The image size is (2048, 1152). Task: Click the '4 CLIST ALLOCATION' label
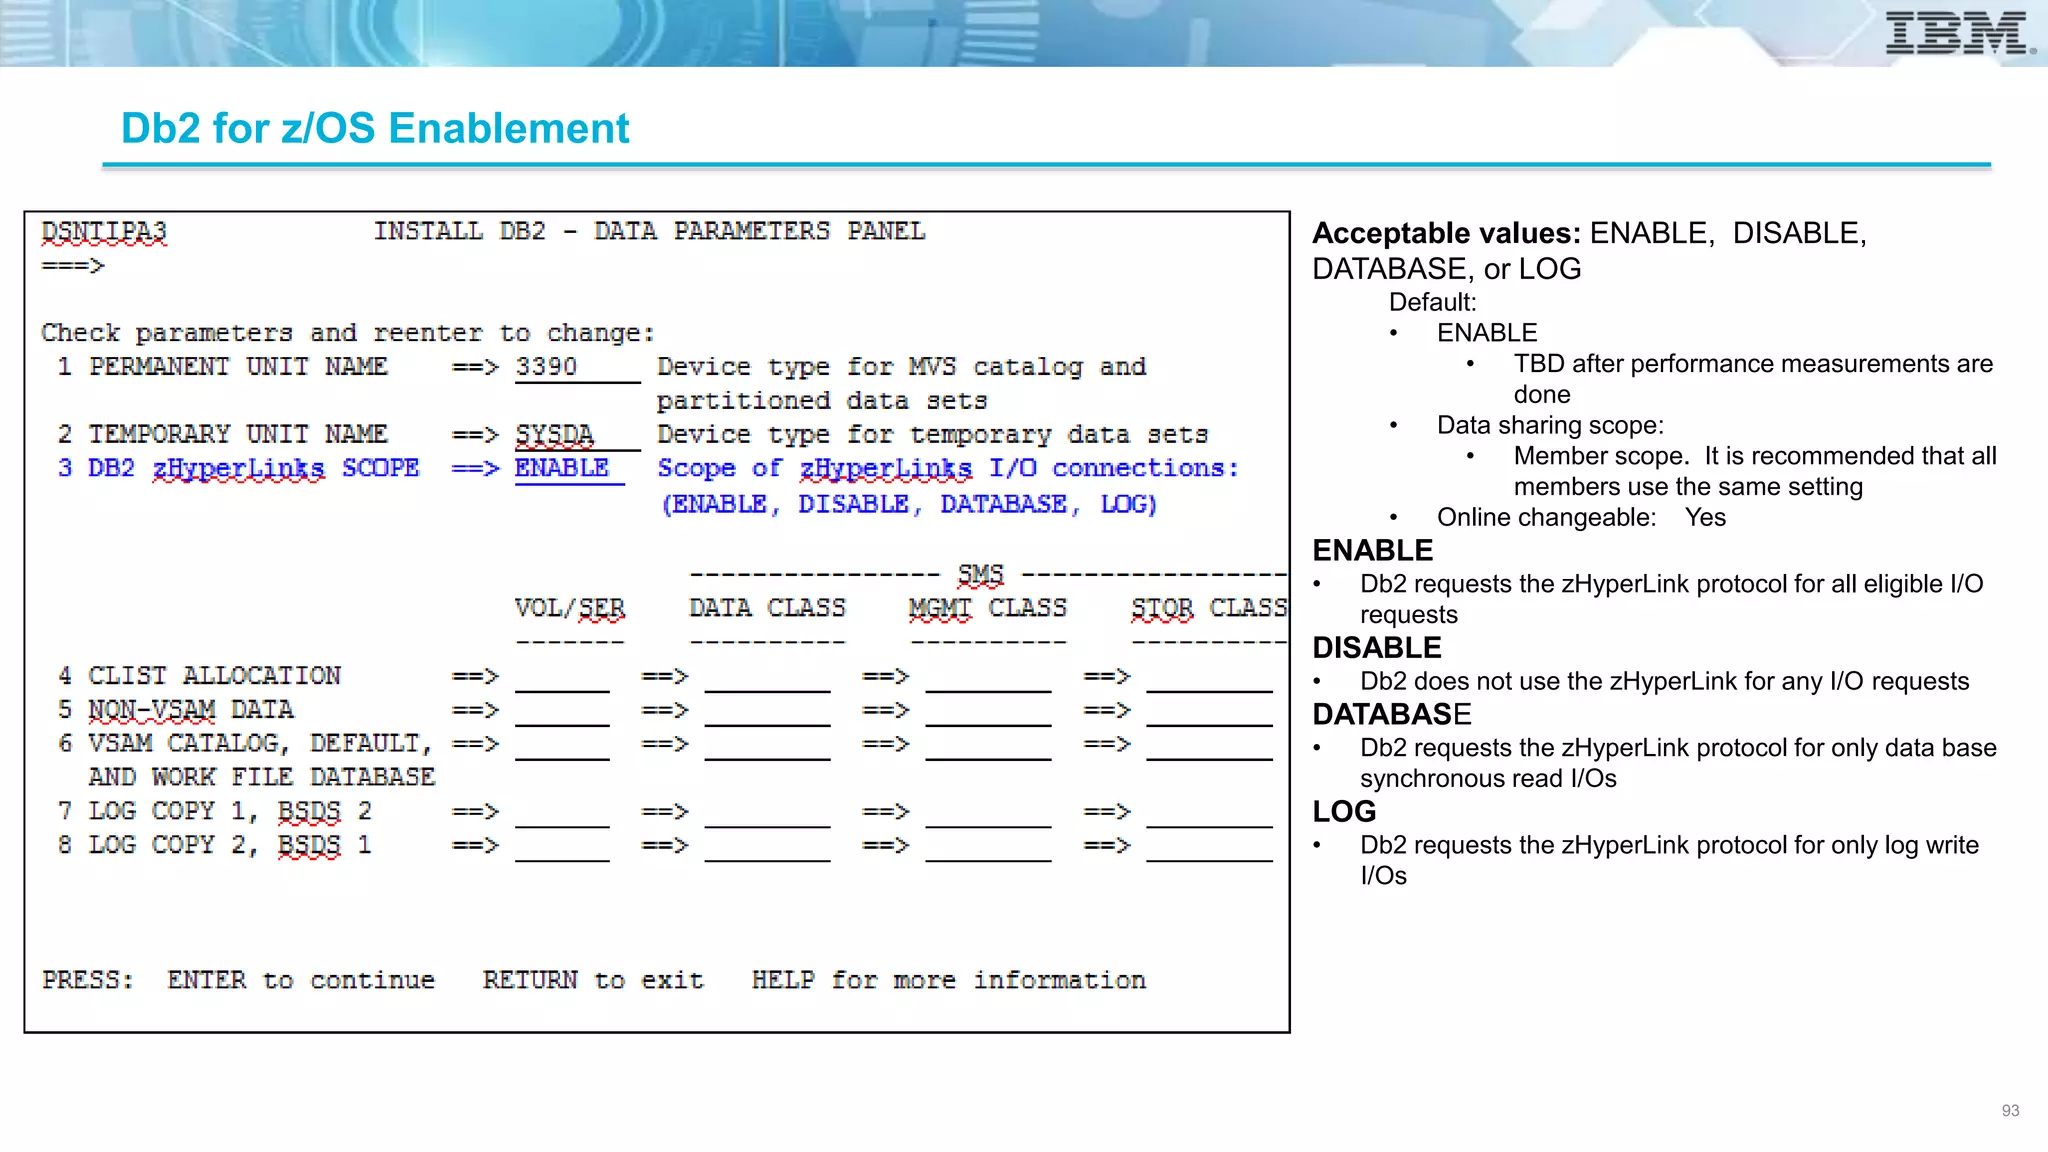(200, 677)
